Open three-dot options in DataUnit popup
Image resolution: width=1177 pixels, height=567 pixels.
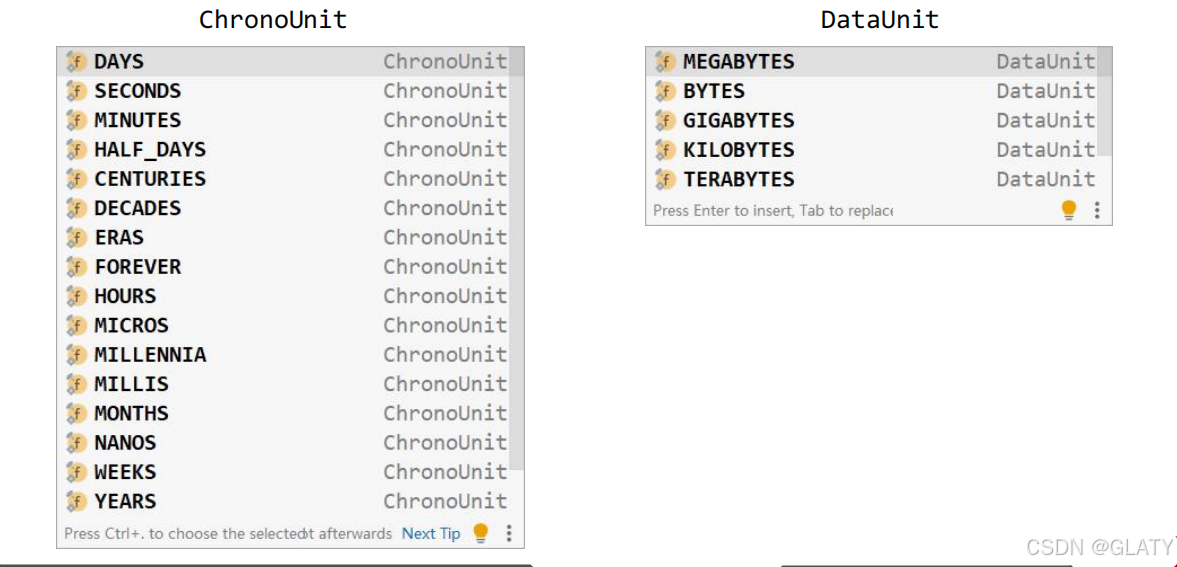[1097, 210]
